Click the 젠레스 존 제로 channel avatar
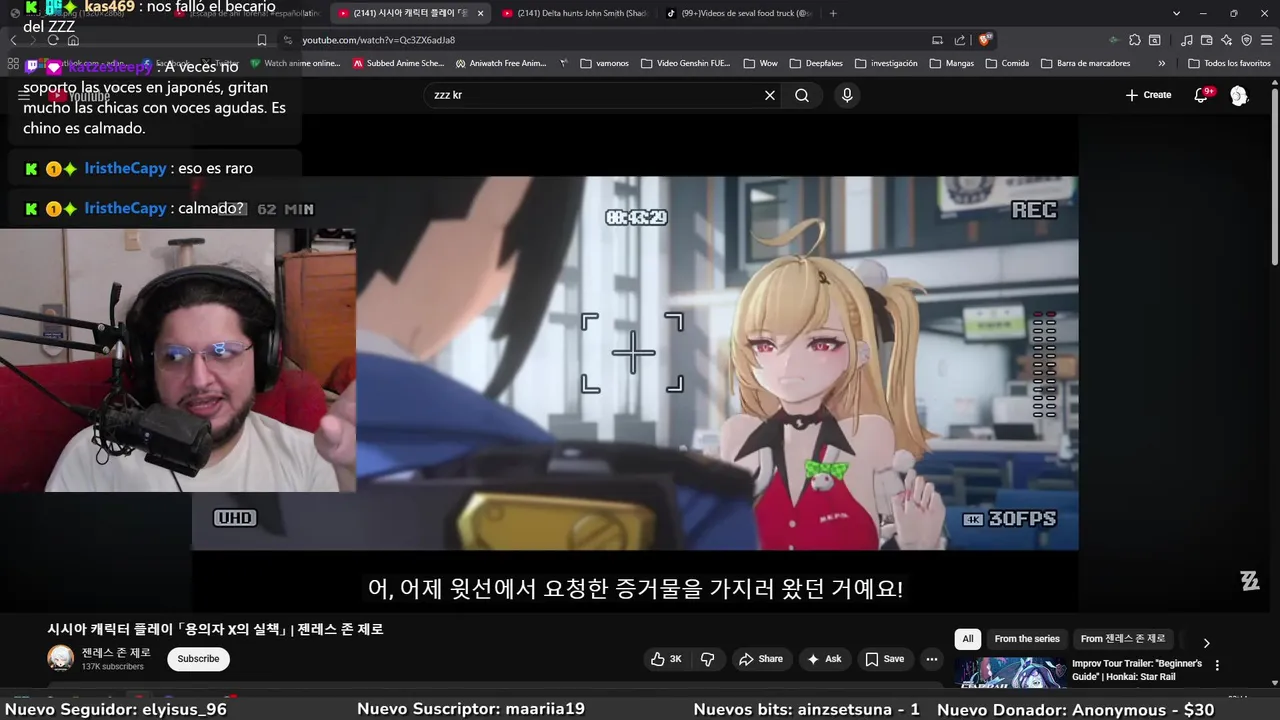1280x720 pixels. [x=61, y=658]
